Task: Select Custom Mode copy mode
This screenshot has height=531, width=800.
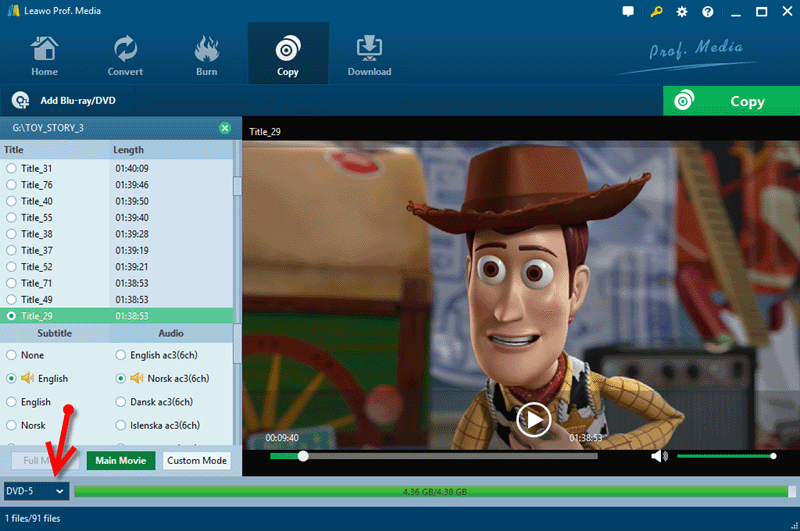Action: pos(197,461)
